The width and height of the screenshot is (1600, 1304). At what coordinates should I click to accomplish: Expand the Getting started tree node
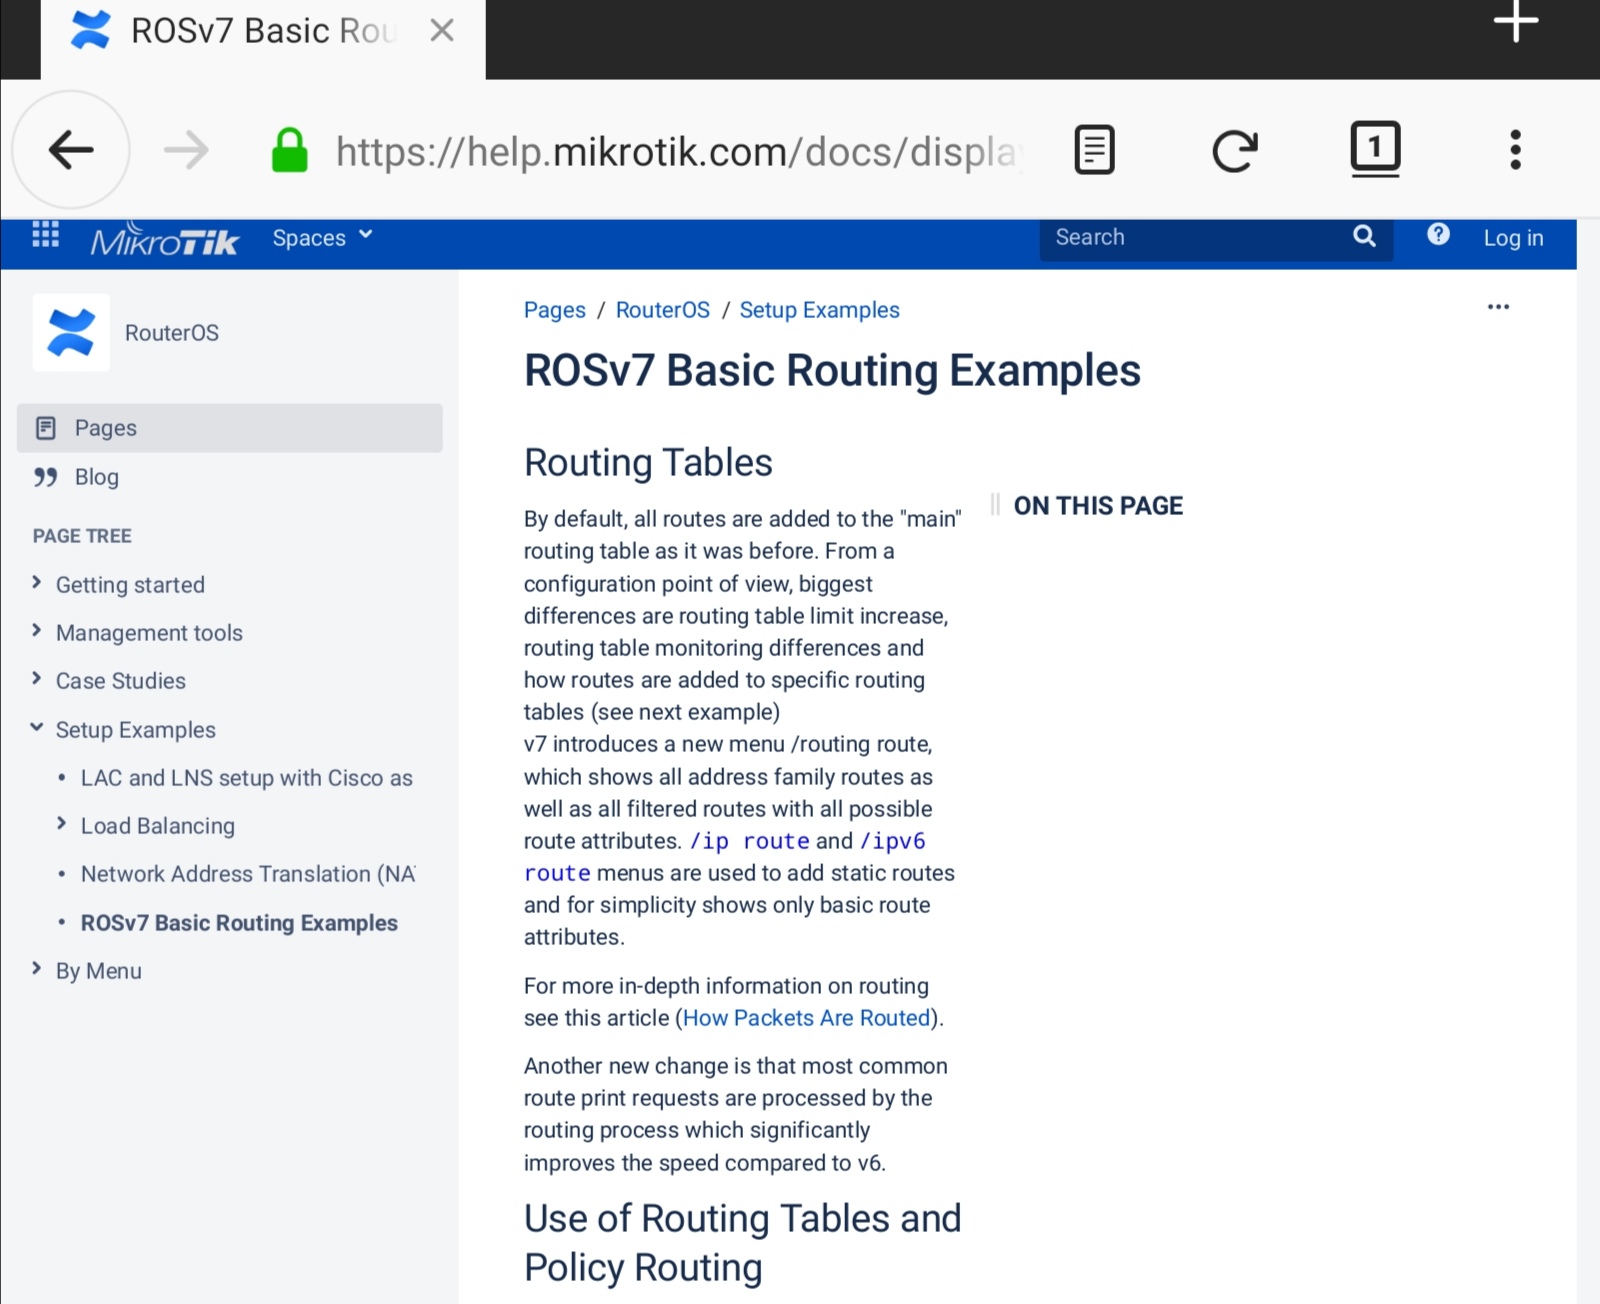click(37, 583)
